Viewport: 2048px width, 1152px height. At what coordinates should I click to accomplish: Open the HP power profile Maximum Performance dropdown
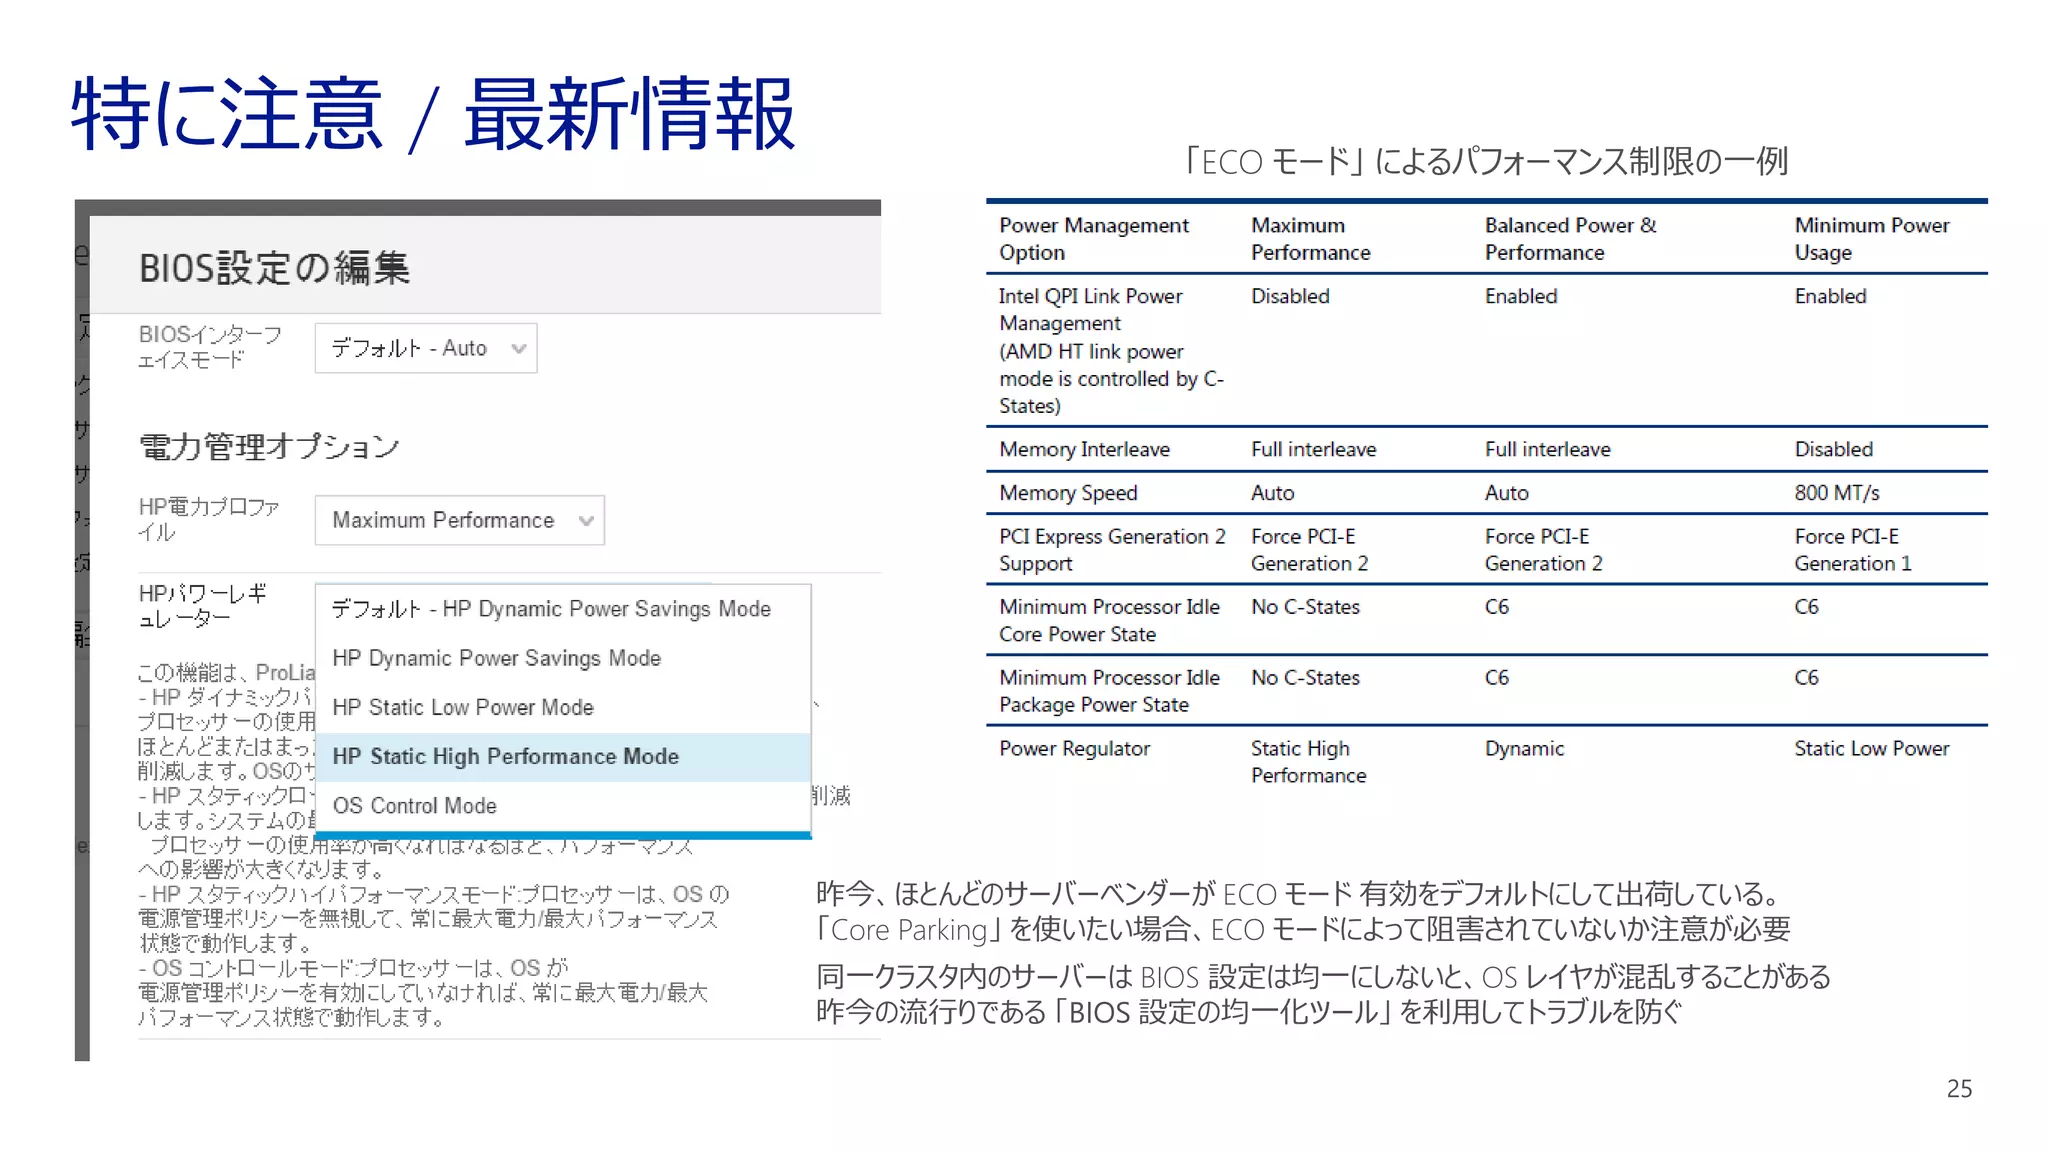coord(458,520)
